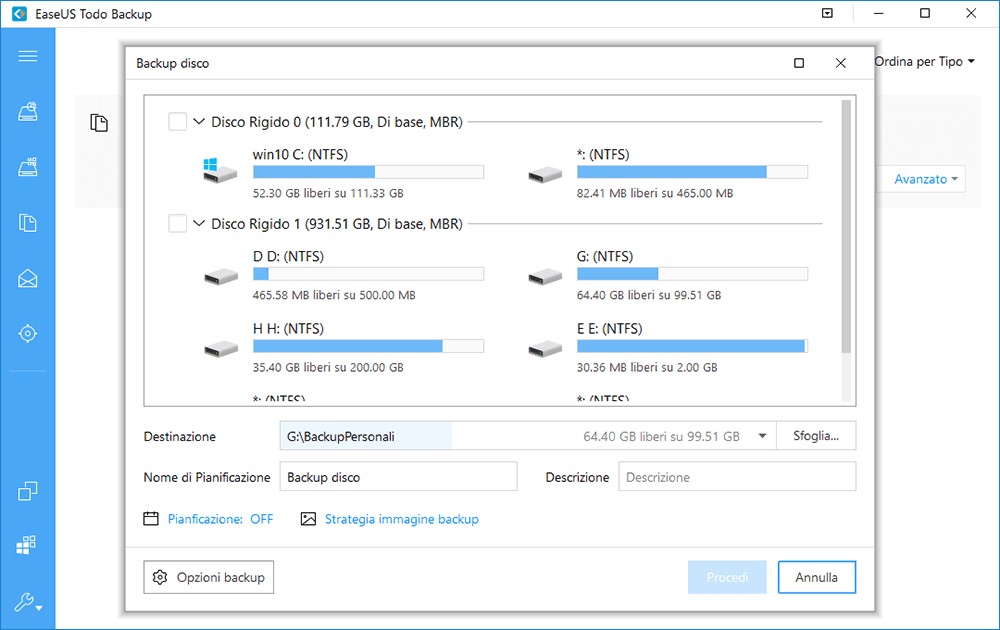The height and width of the screenshot is (630, 1000).
Task: Click the win10 C: Windows drive icon
Action: (x=219, y=170)
